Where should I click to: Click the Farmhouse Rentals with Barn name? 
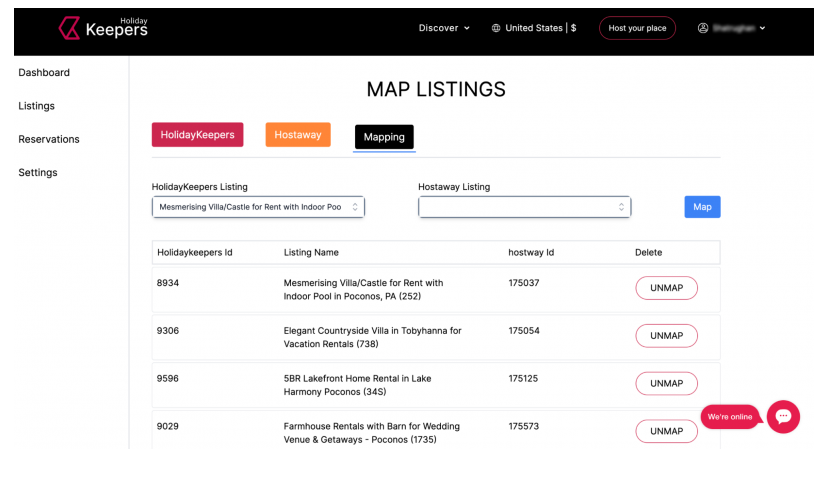pyautogui.click(x=372, y=433)
